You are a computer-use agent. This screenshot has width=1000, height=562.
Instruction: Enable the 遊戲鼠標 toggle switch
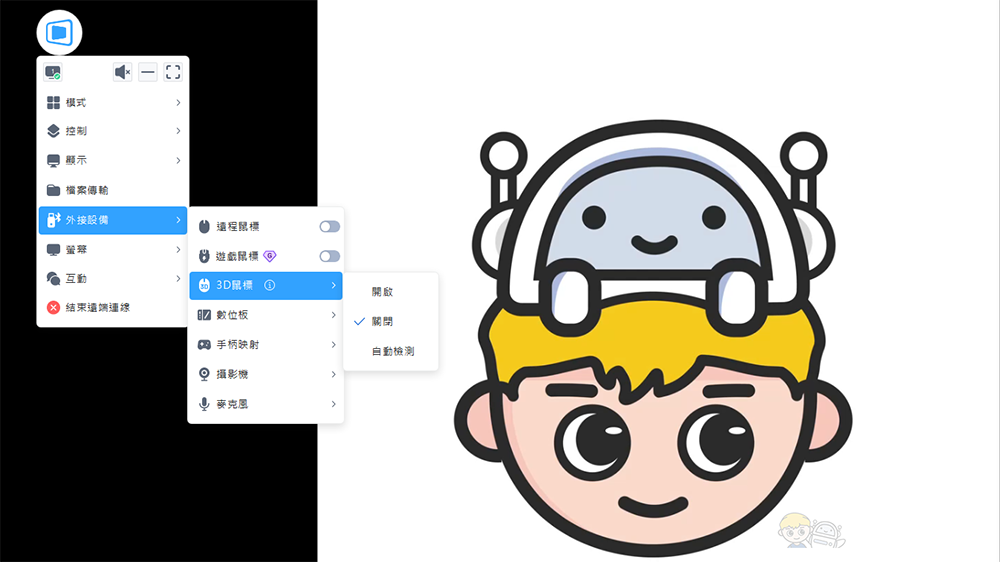click(x=329, y=256)
